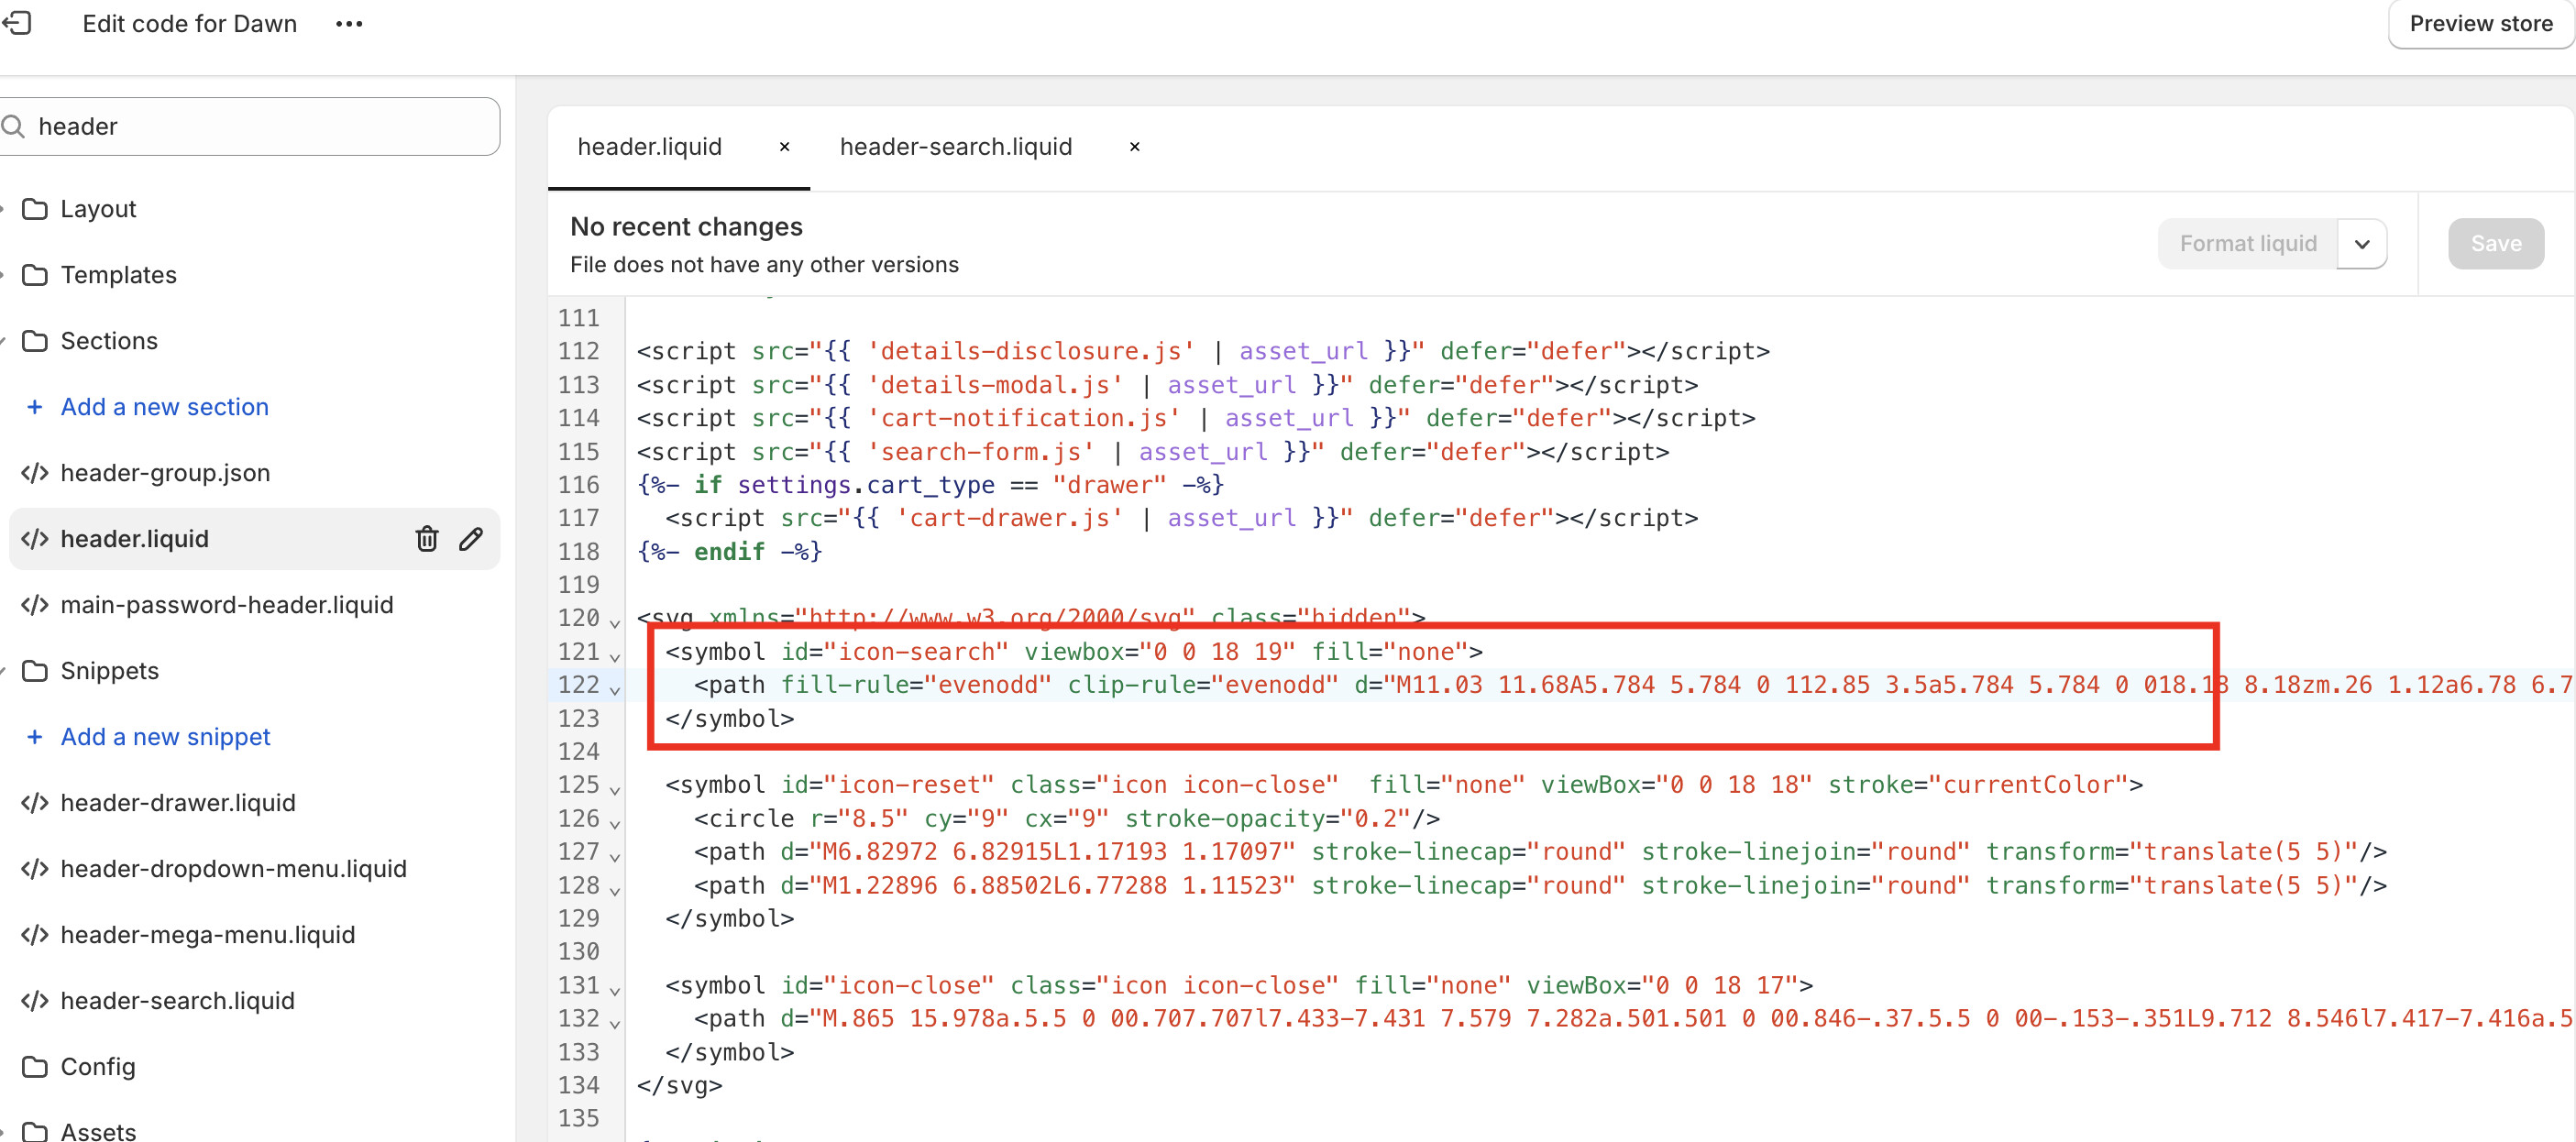Rename header.liquid with pencil icon
Screen dimensions: 2576x1142
coord(471,539)
